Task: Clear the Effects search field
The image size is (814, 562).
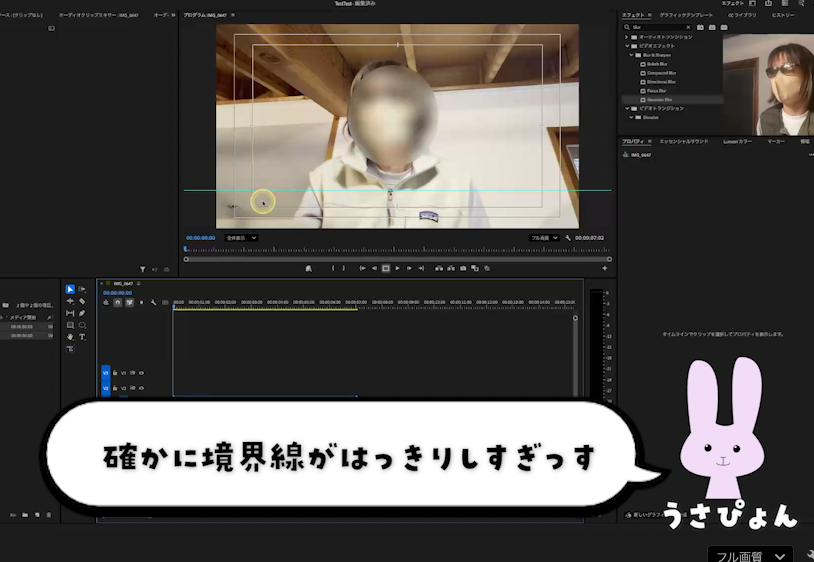Action: click(689, 27)
